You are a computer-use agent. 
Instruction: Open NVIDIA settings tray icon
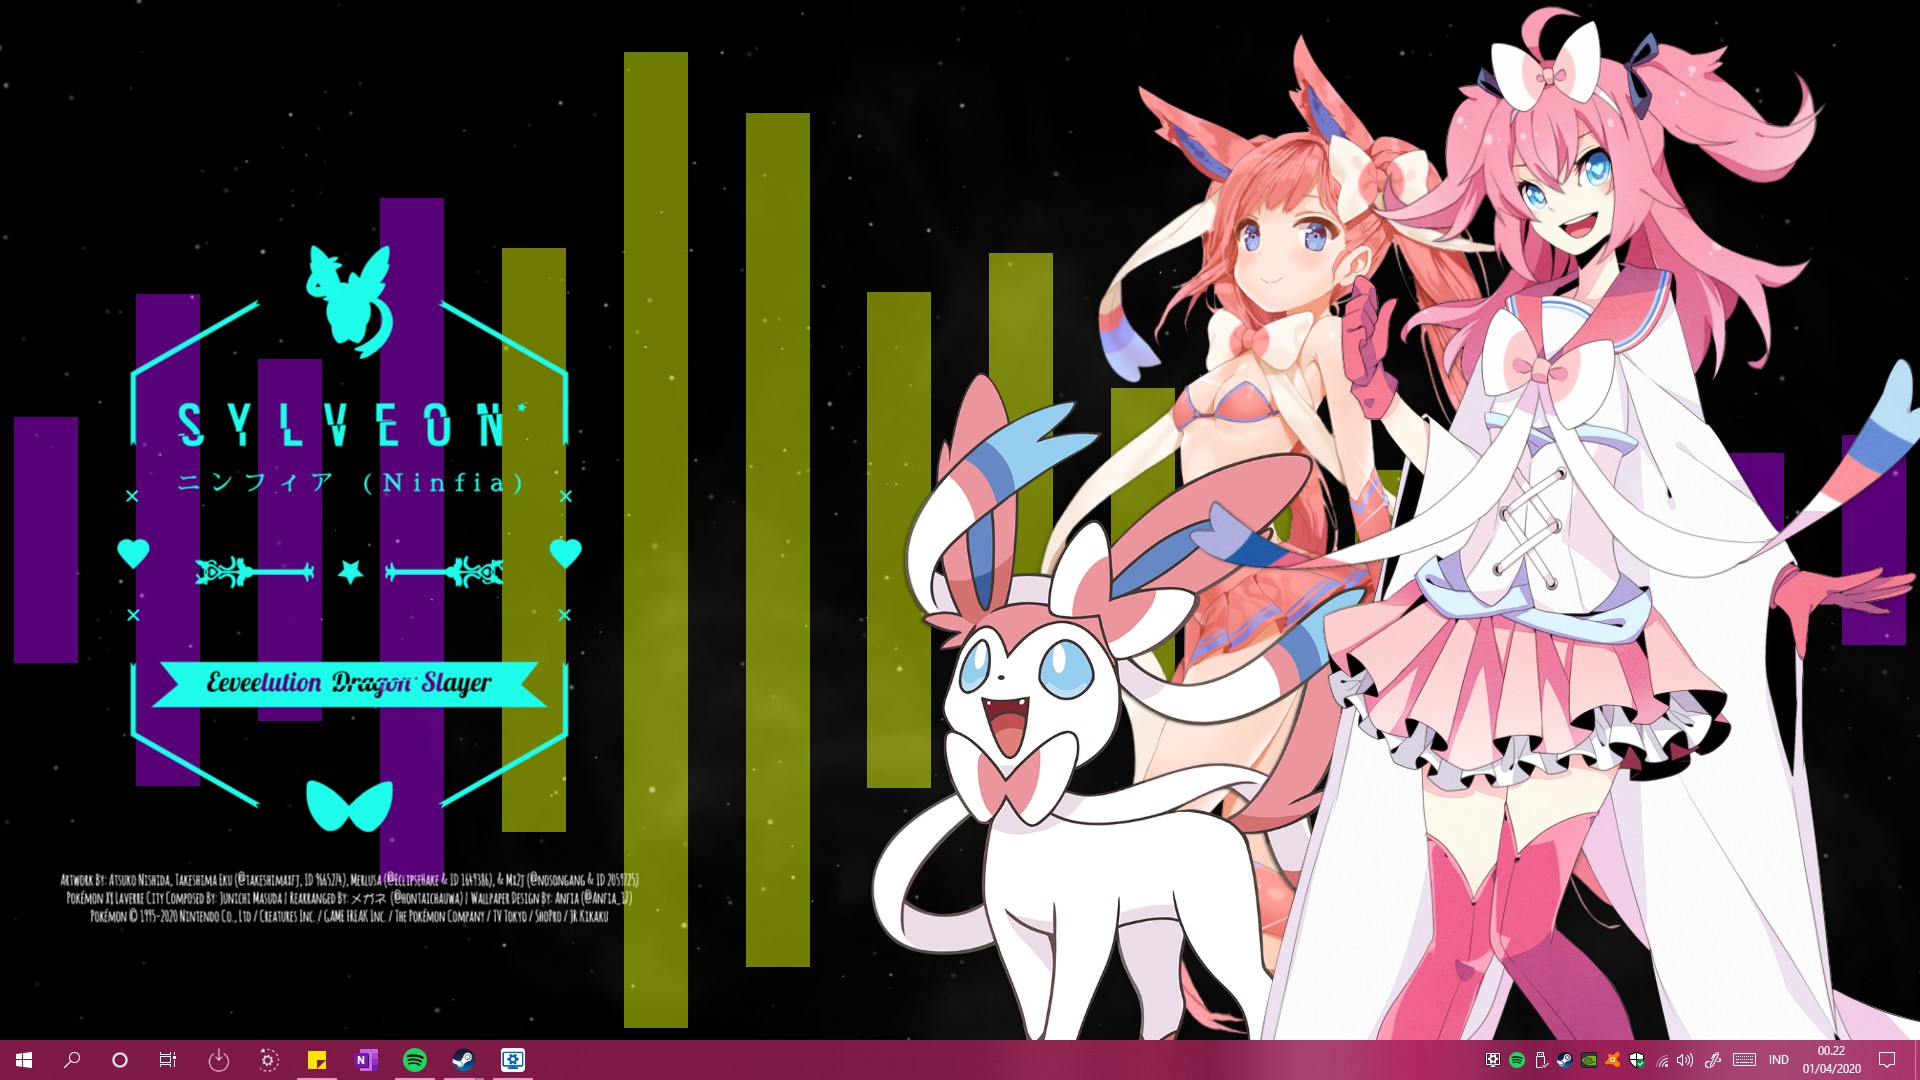tap(1589, 1060)
